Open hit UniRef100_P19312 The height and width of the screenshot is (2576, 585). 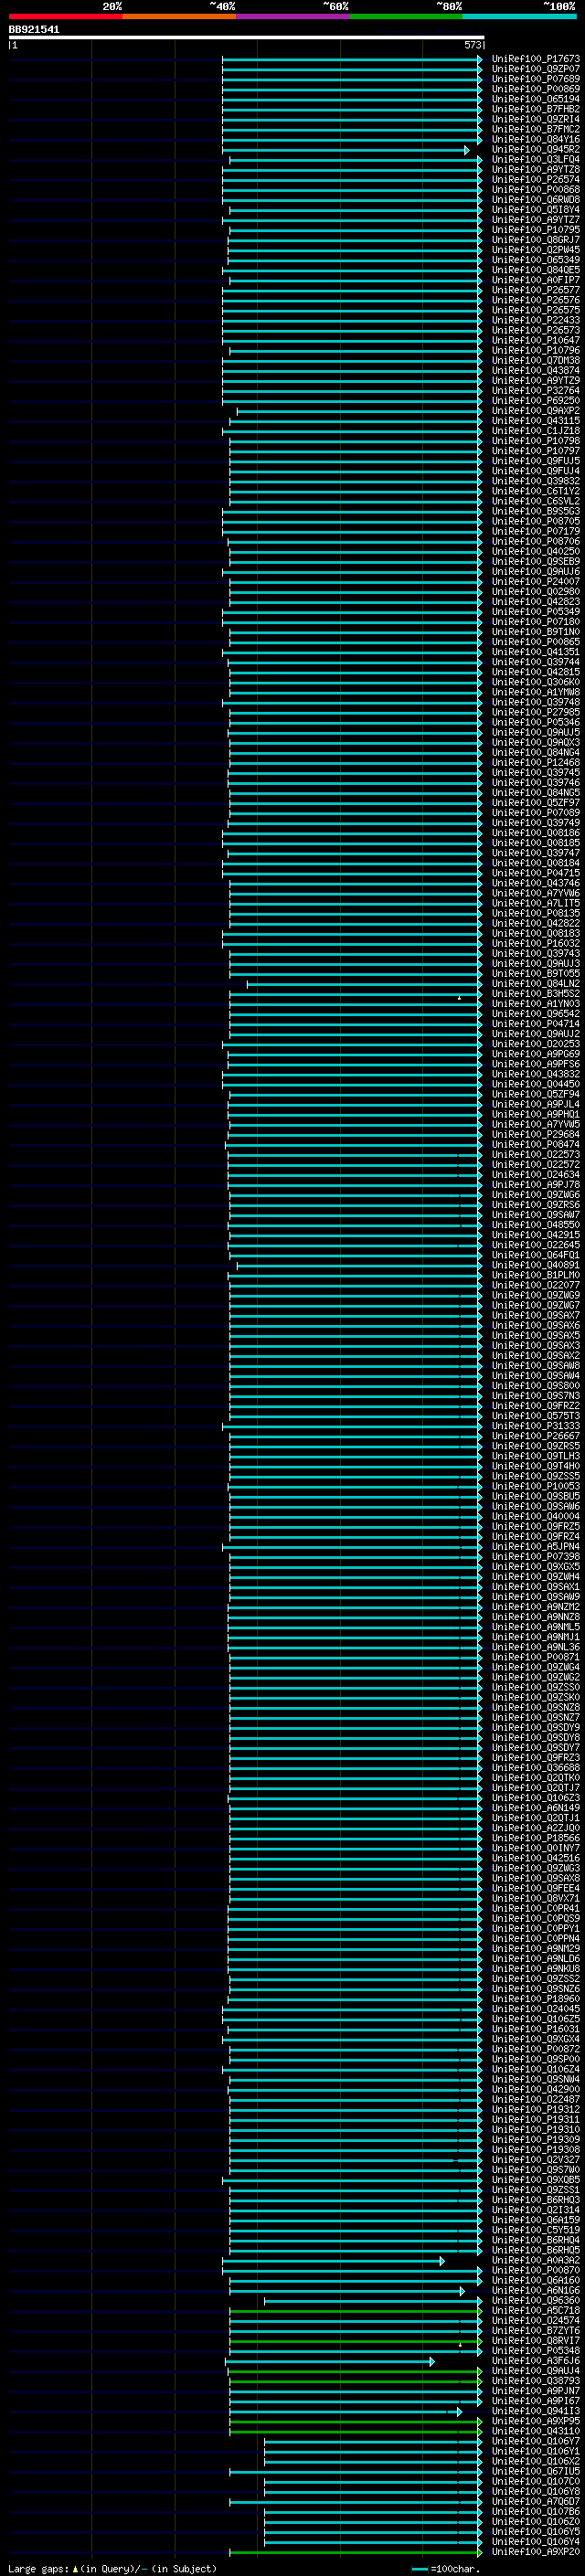[x=536, y=2109]
